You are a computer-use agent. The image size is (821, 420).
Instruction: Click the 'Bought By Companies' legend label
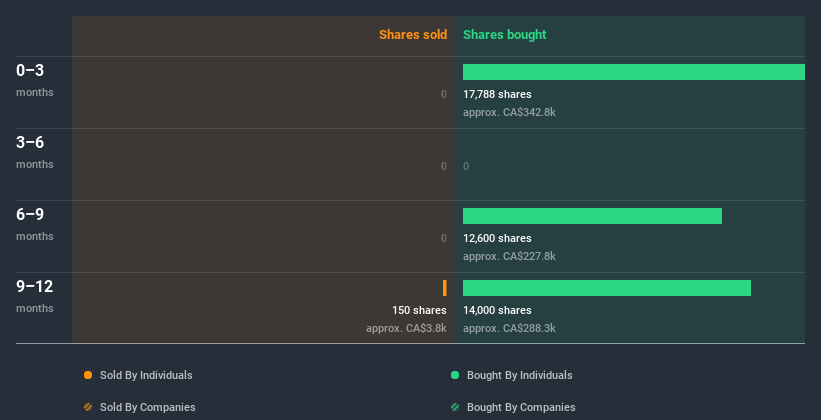tap(521, 407)
